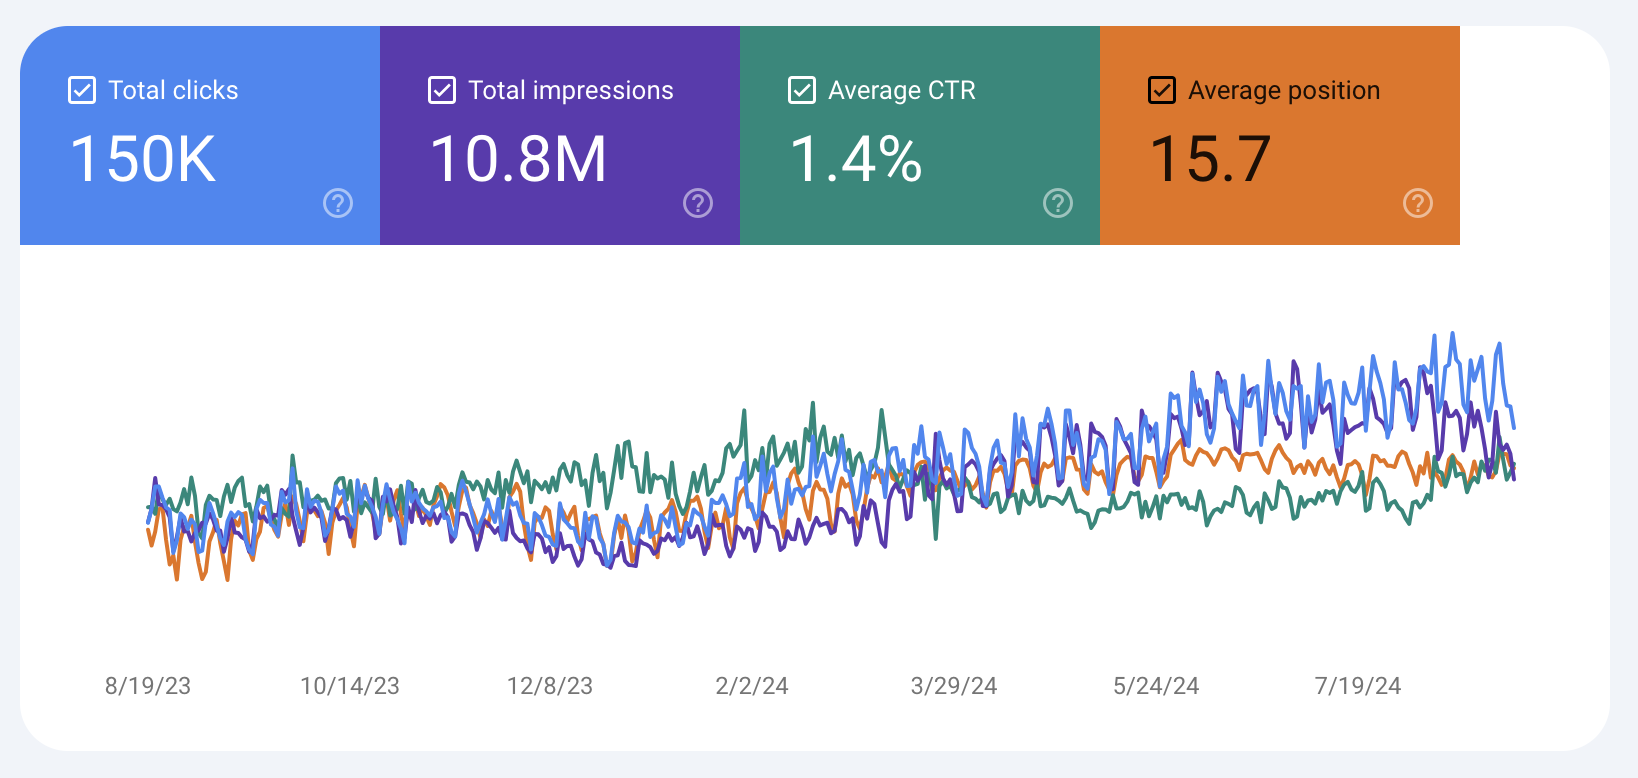This screenshot has height=778, width=1638.
Task: Select the 1.4% CTR value
Action: 856,159
